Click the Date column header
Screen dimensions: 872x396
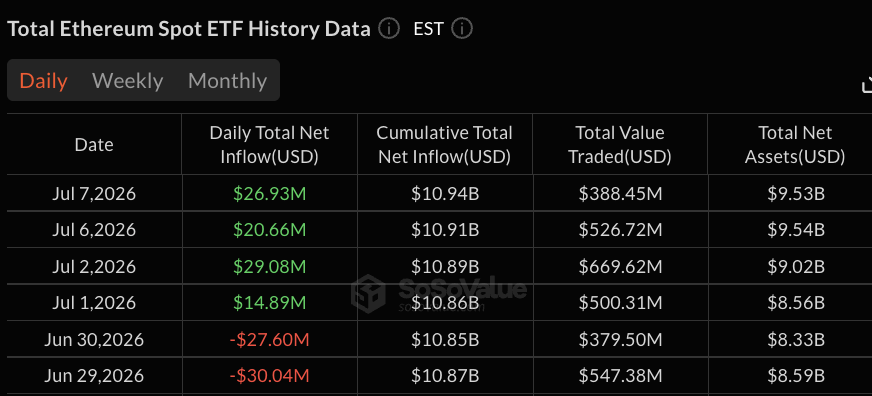click(x=94, y=145)
